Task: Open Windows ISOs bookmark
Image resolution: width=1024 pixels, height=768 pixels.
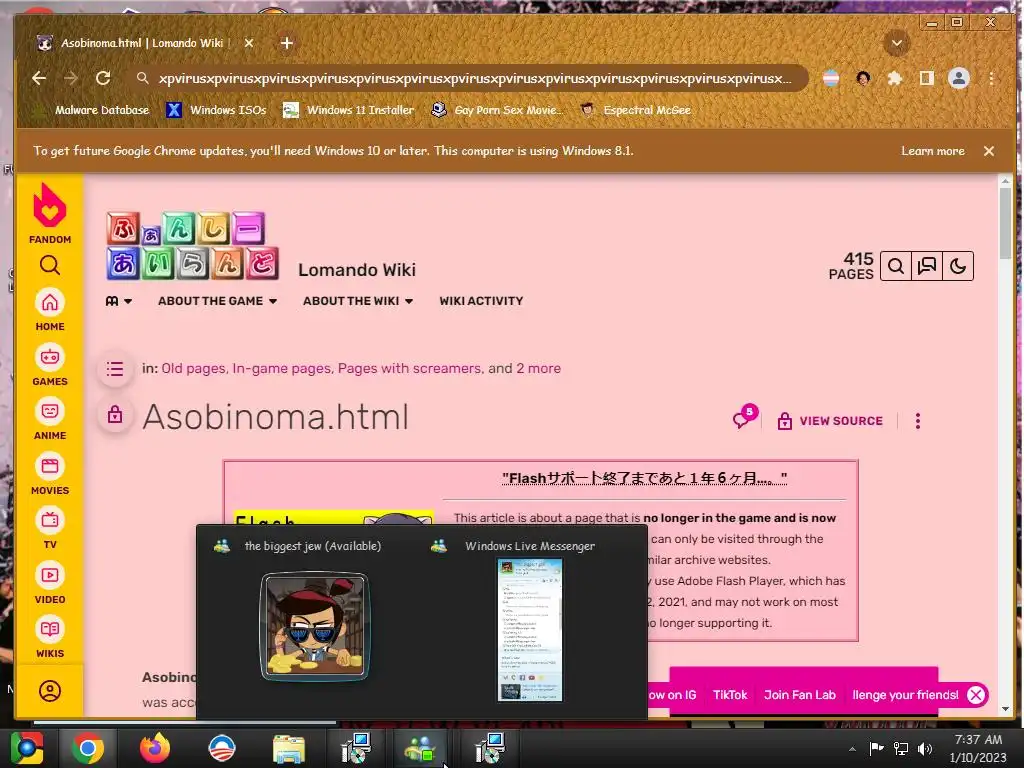Action: 216,110
